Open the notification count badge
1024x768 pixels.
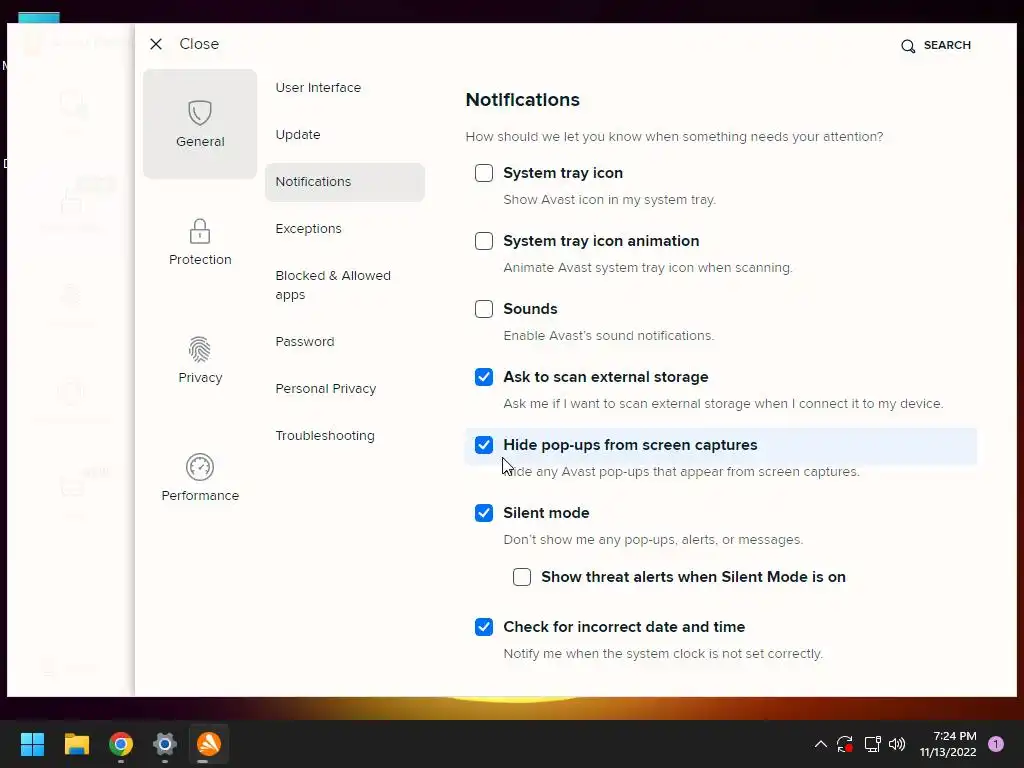coord(996,744)
